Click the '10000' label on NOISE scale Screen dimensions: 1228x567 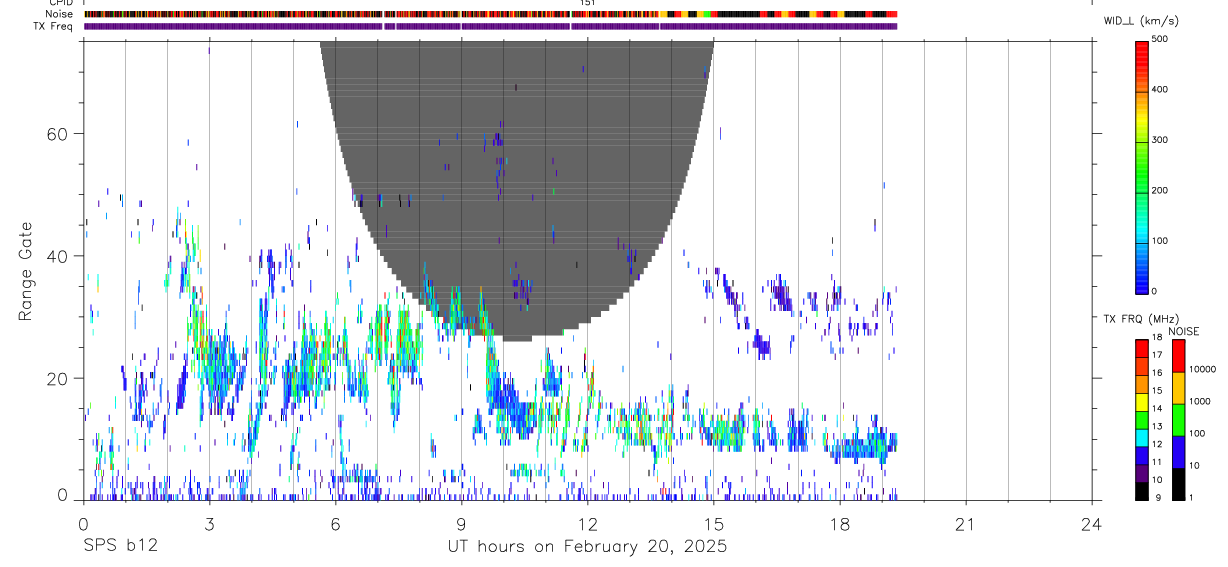1203,369
